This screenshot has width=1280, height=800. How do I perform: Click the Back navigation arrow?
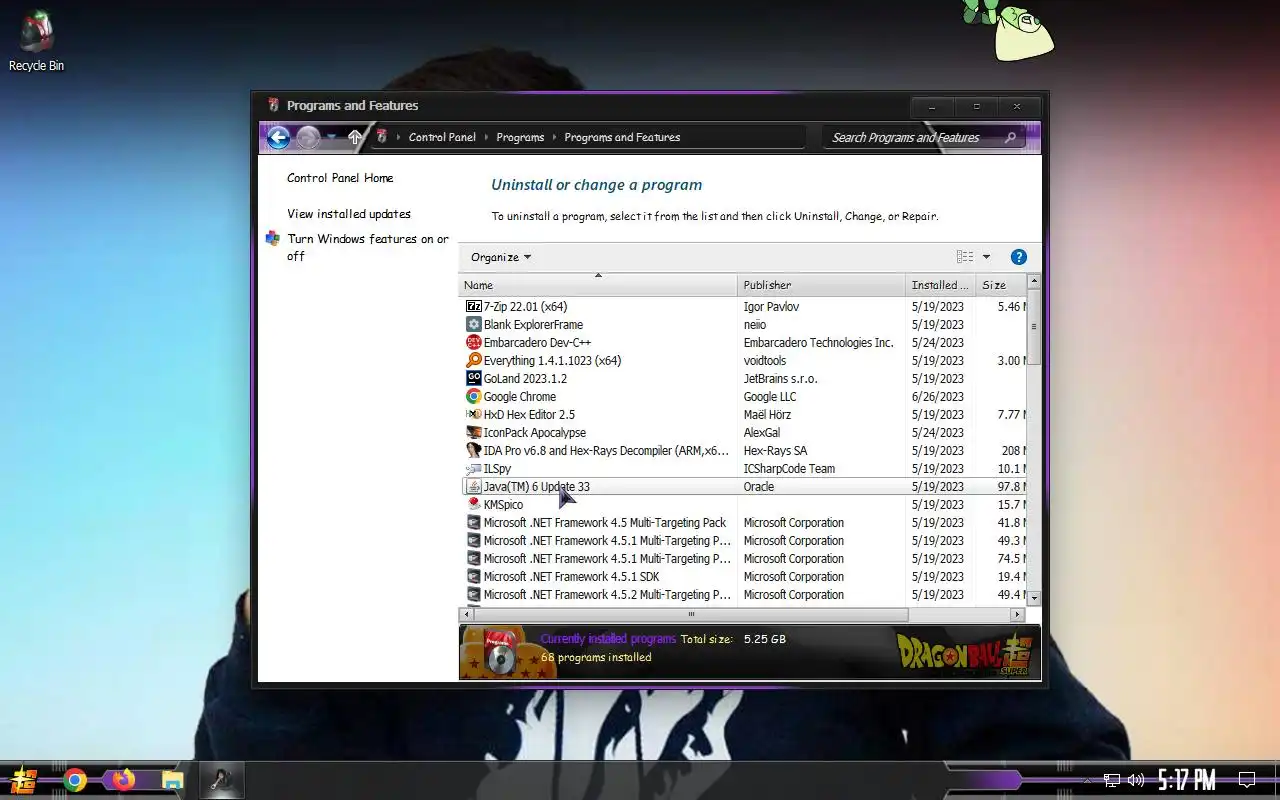[278, 138]
